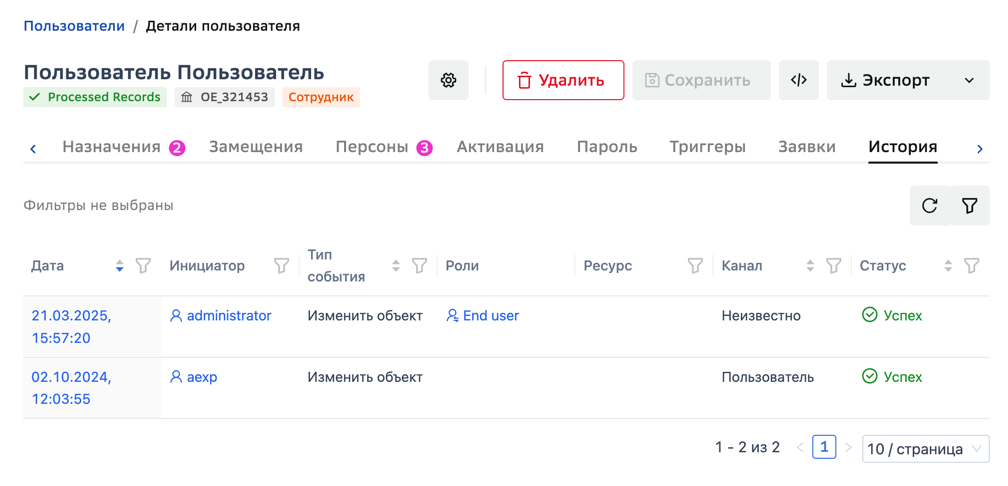
Task: Open the Заявки tab
Action: click(x=807, y=147)
